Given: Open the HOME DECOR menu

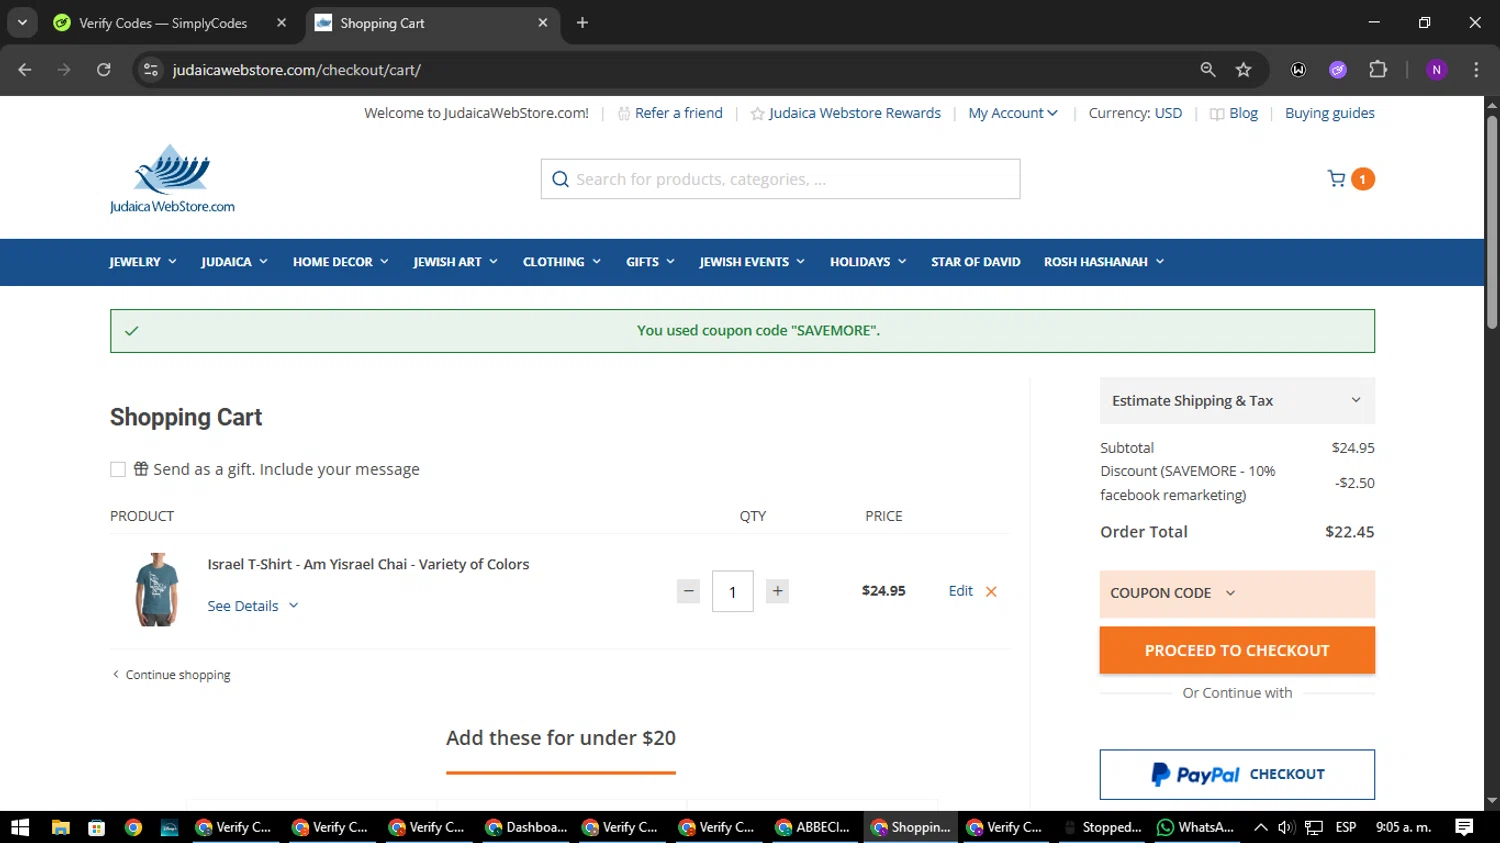Looking at the screenshot, I should tap(340, 262).
